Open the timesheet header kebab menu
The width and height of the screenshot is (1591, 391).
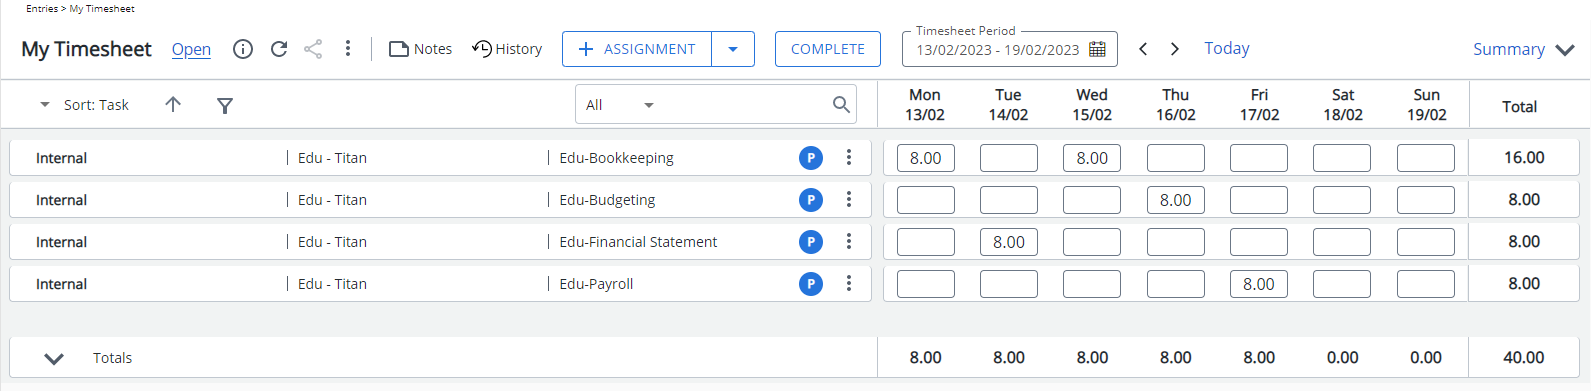[x=348, y=49]
